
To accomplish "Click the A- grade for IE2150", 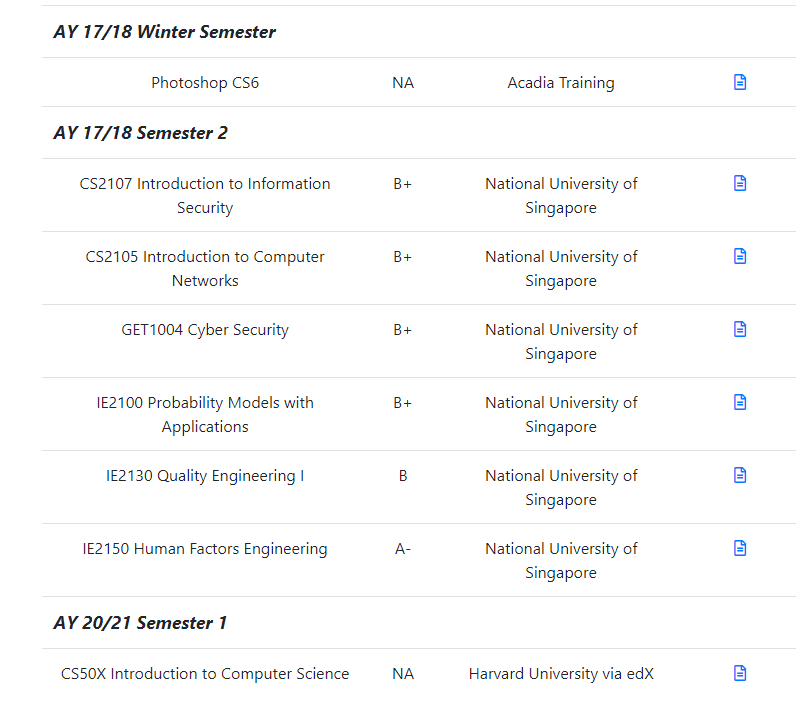I will (403, 549).
